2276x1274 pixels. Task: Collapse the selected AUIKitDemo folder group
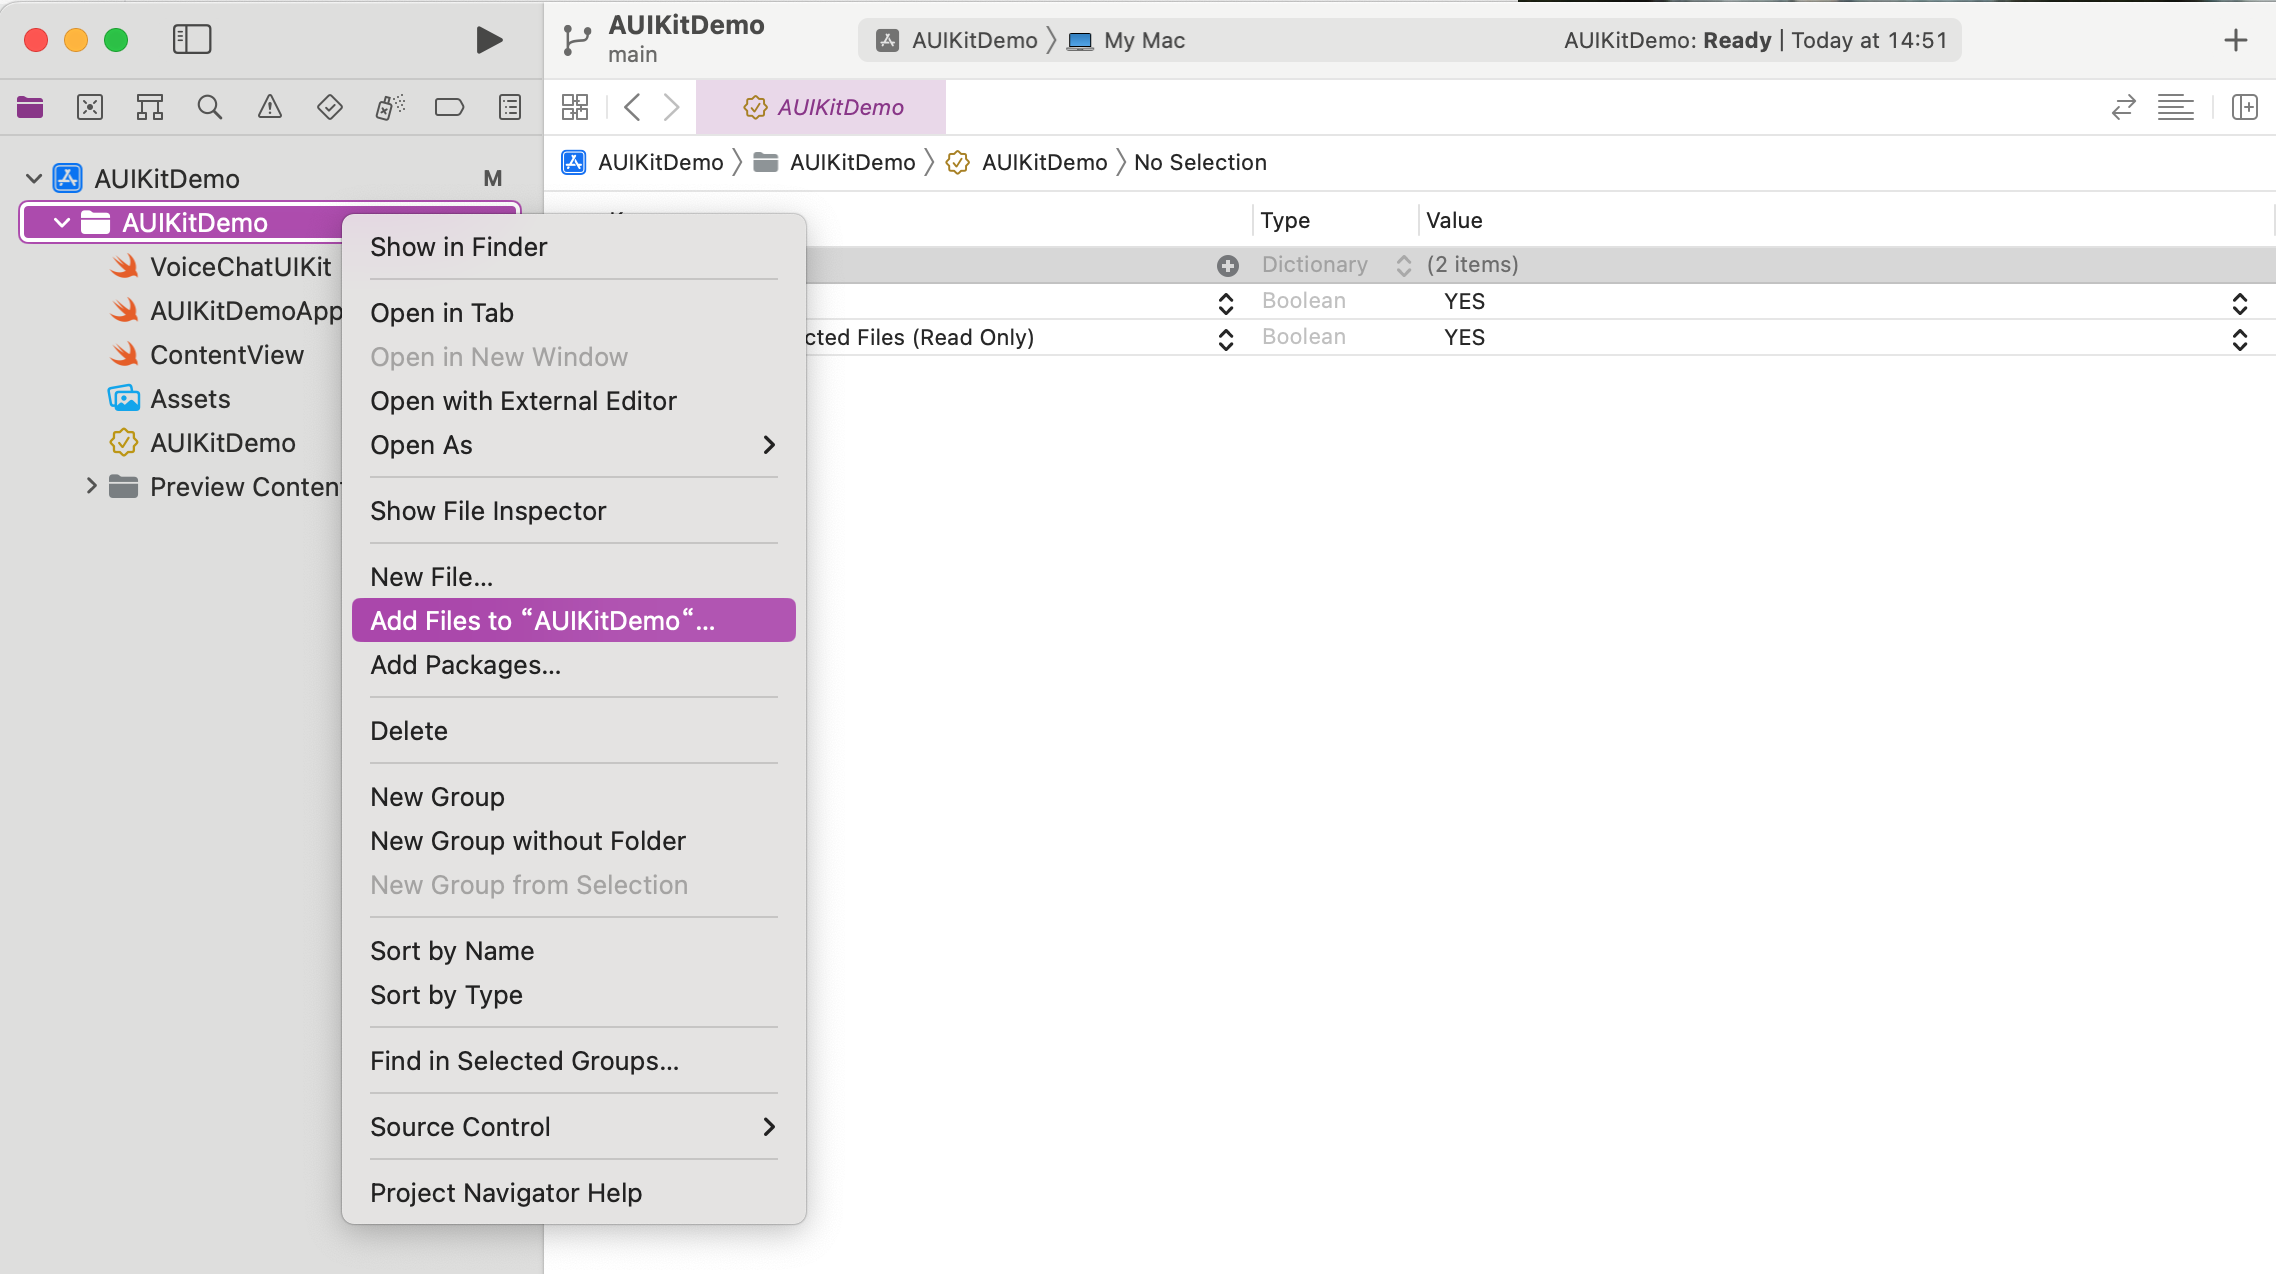tap(62, 223)
